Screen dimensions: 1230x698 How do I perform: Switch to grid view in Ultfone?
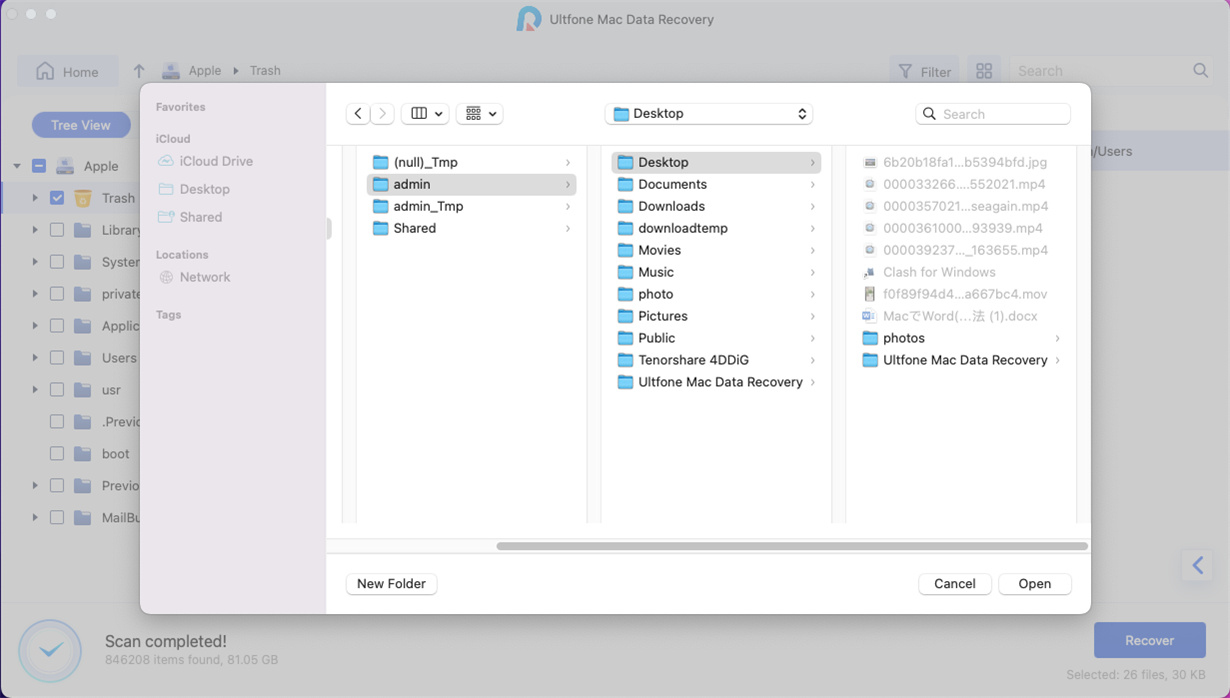pos(984,71)
